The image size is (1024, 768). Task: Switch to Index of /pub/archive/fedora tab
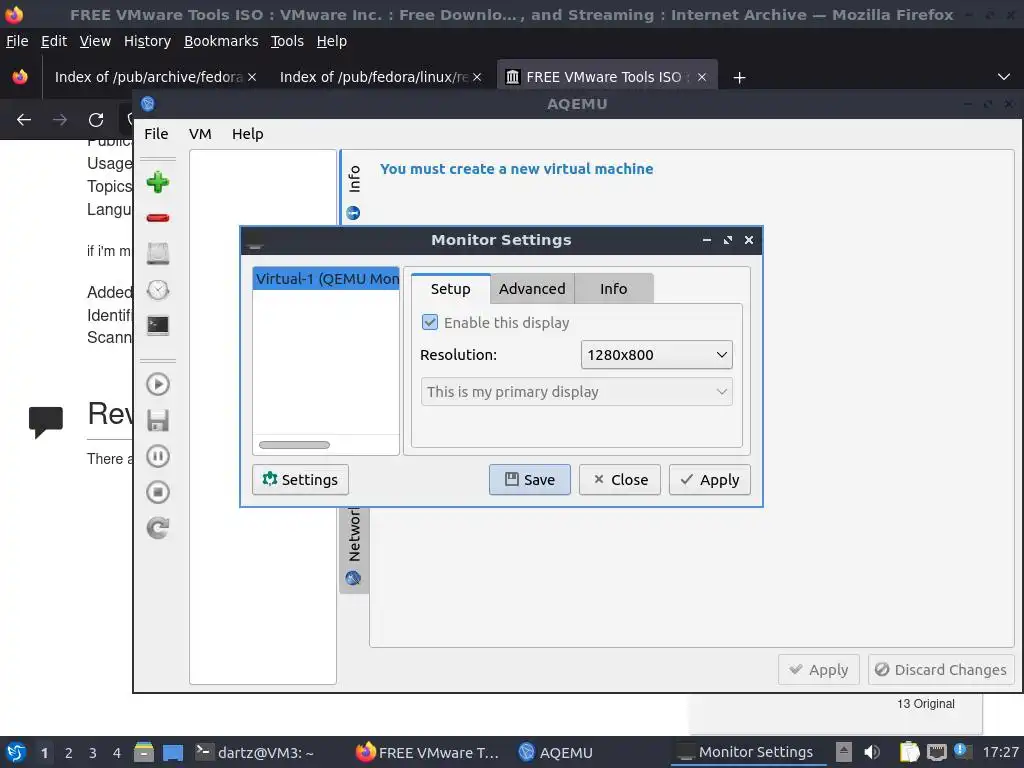pyautogui.click(x=148, y=77)
